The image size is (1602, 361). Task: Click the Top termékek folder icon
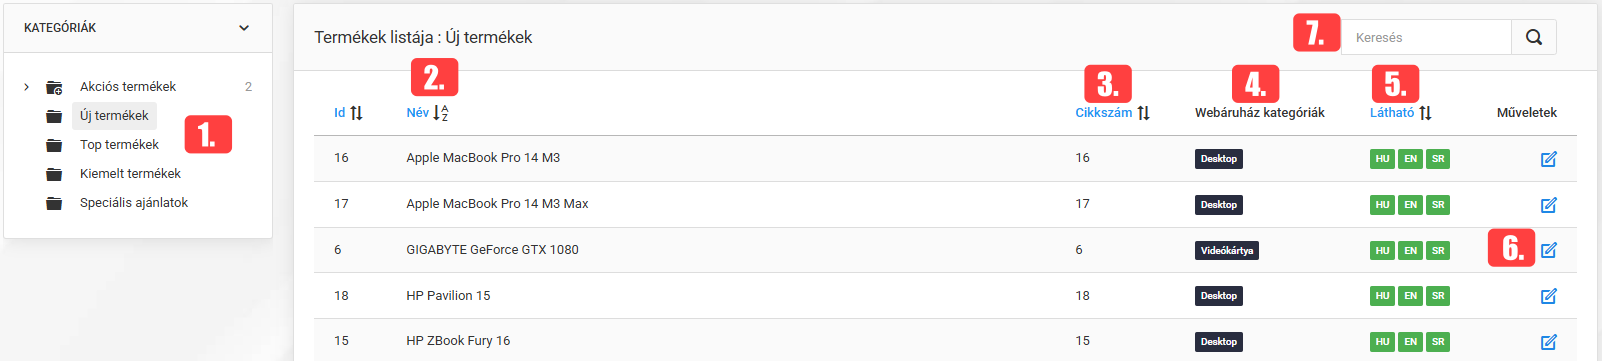point(54,145)
